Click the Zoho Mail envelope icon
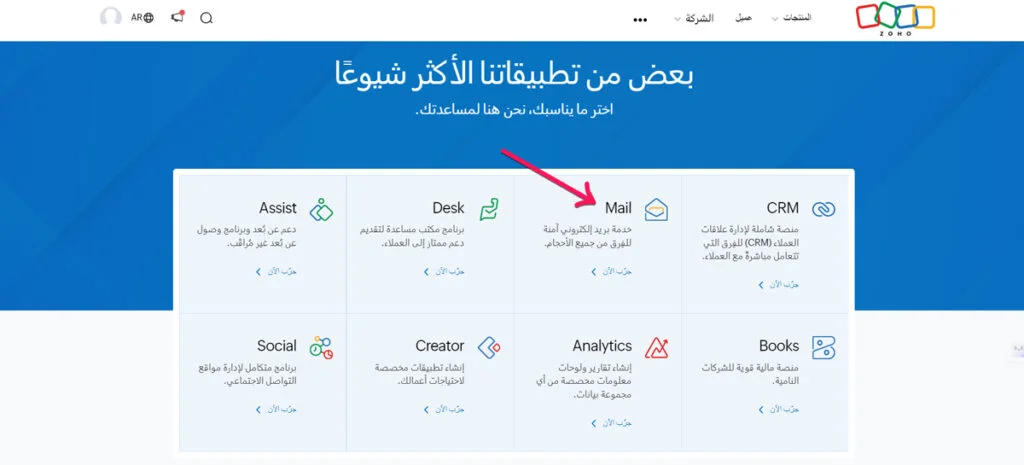Screen dimensions: 1024x465 click(655, 209)
